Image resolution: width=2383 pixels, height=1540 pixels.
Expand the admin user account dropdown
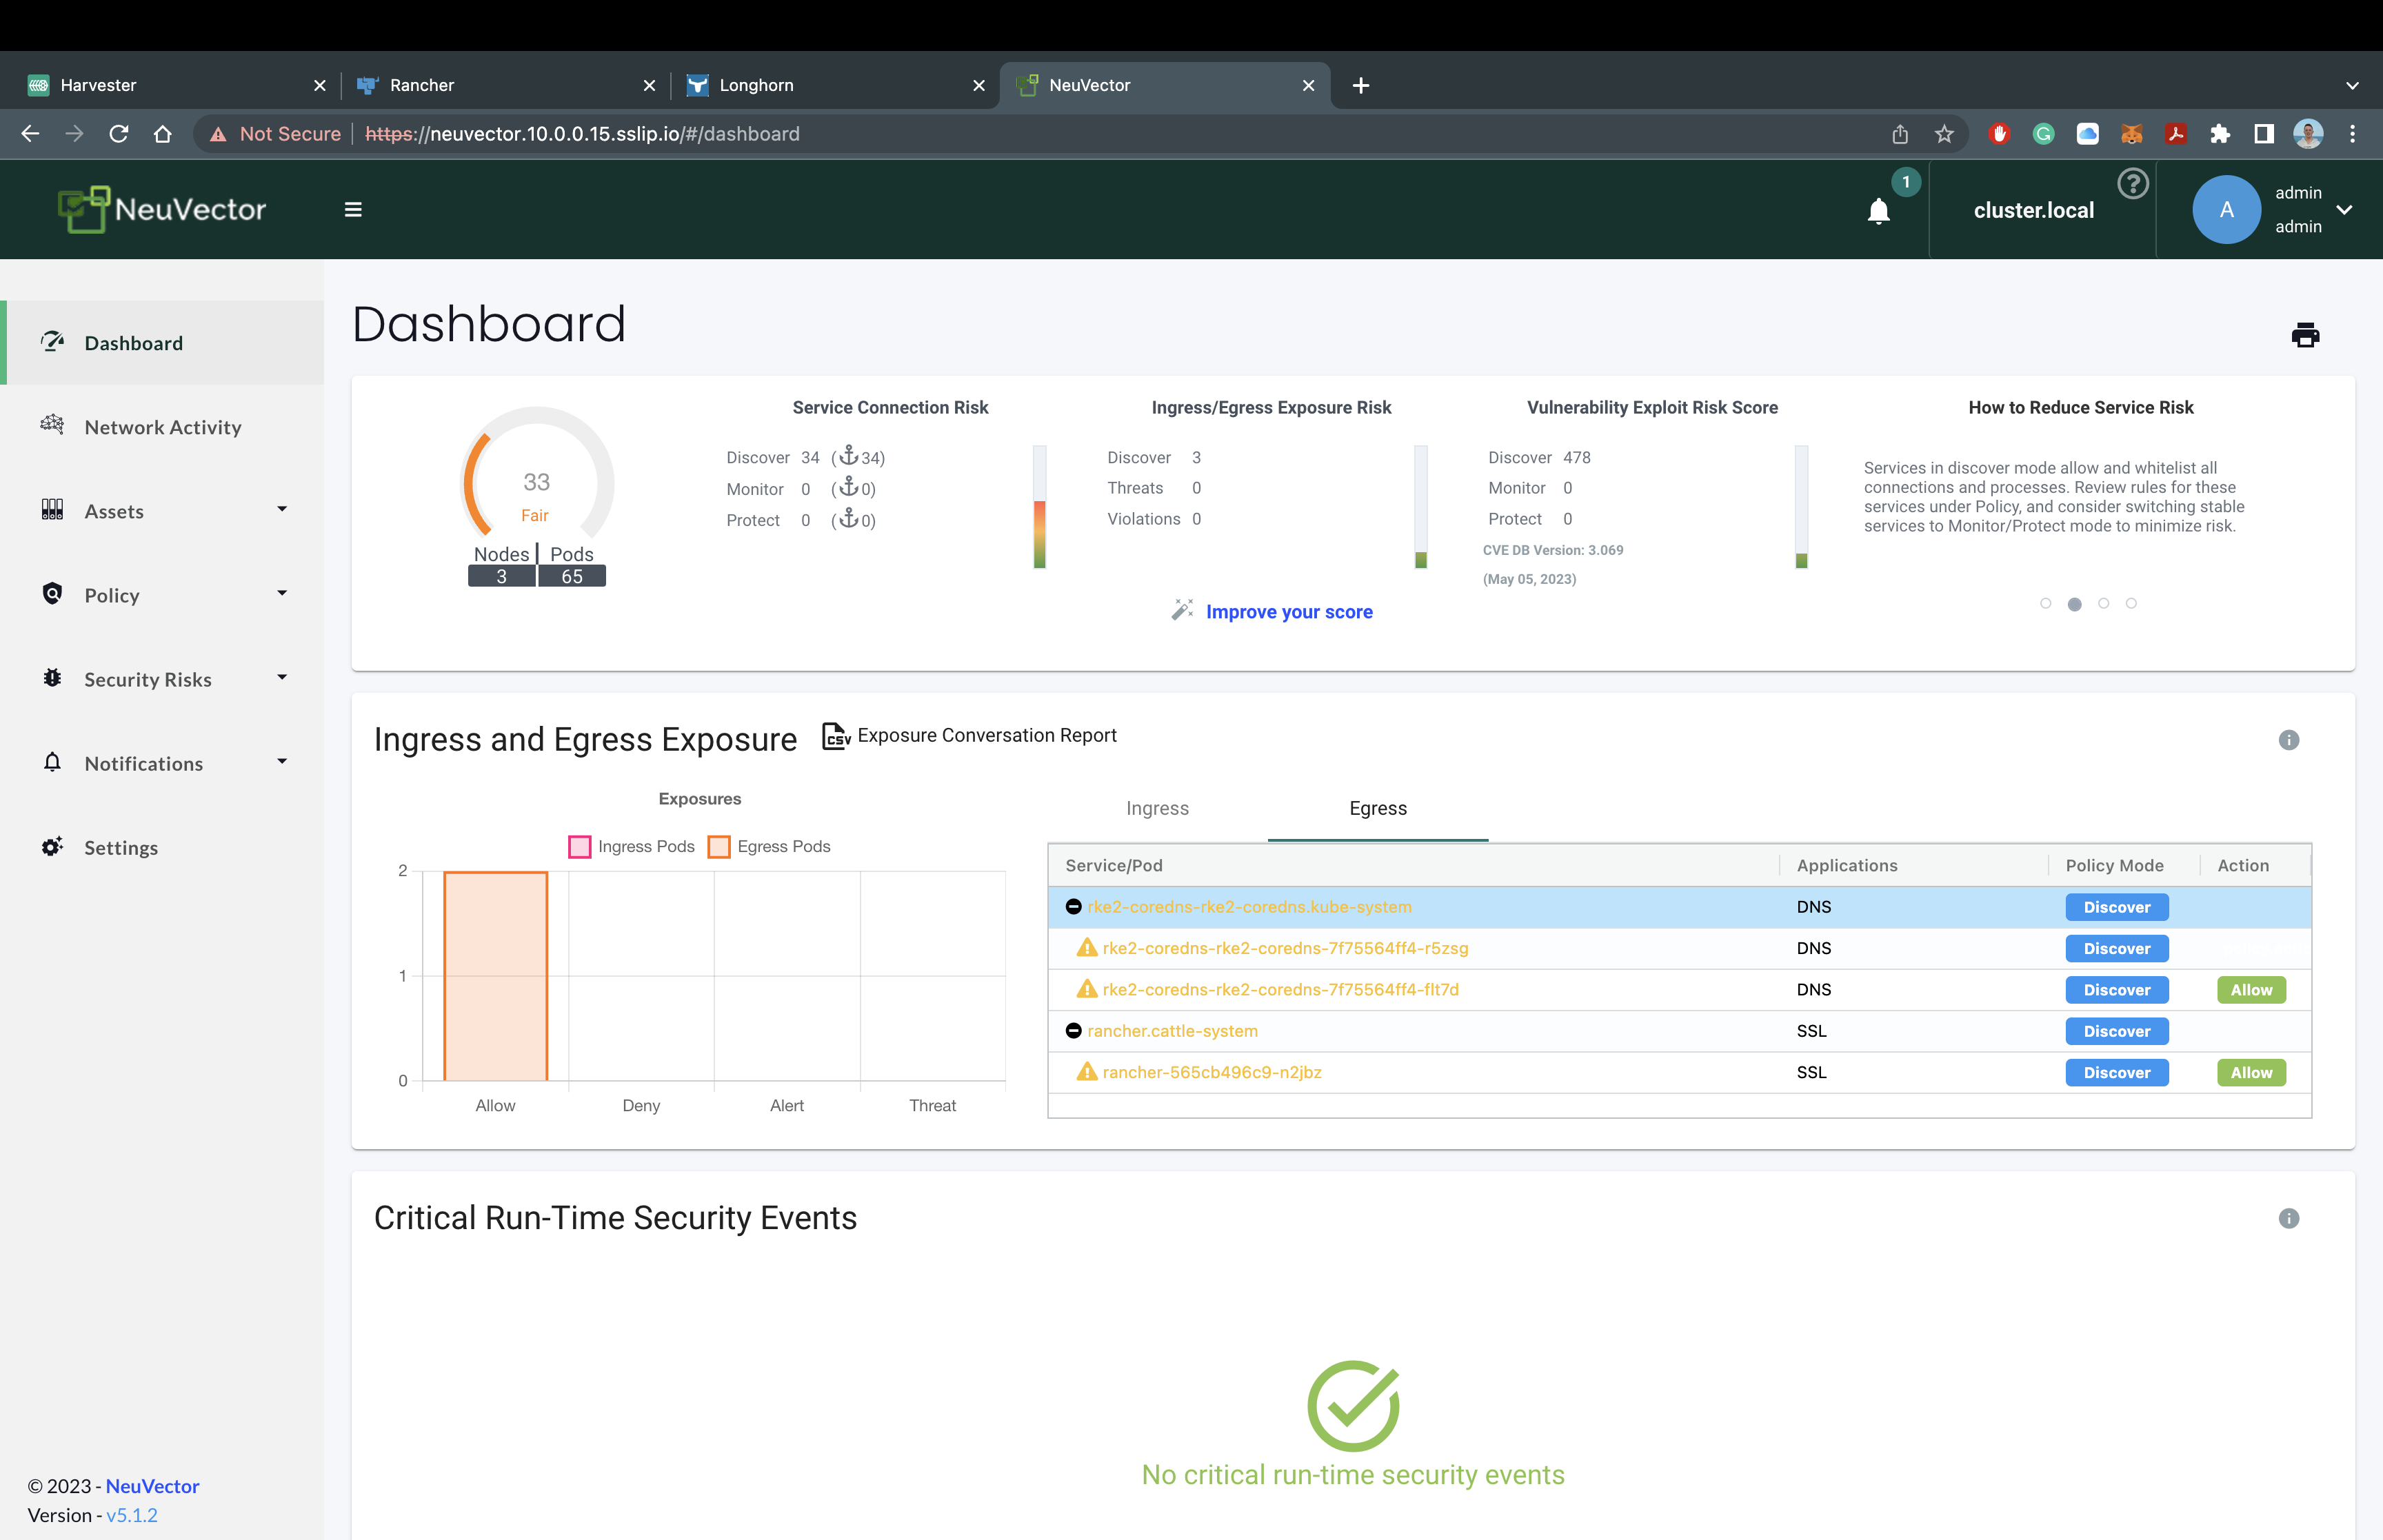[x=2344, y=209]
